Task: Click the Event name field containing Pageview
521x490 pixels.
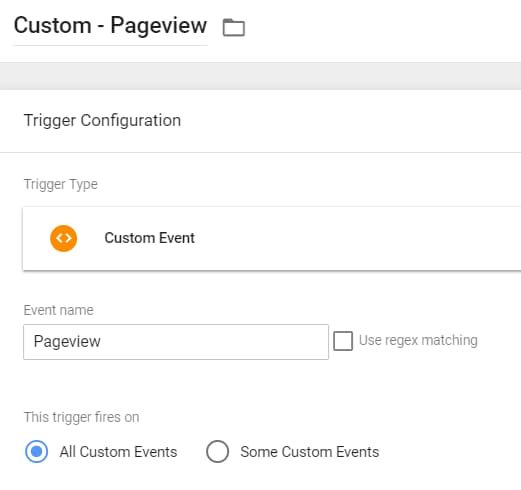Action: 176,342
